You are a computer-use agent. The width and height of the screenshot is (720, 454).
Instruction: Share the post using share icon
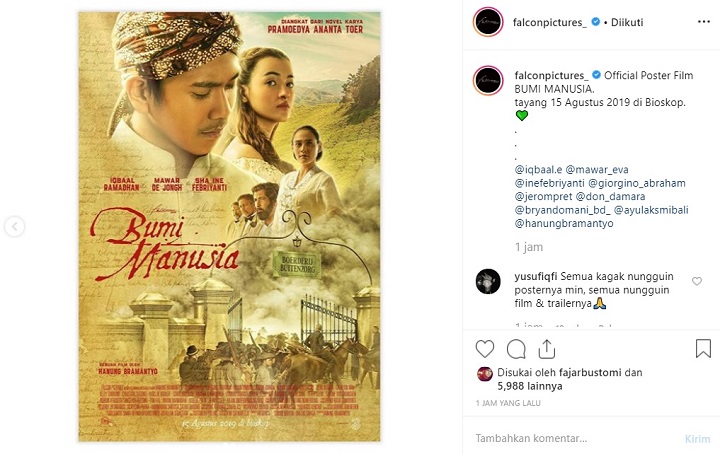click(x=546, y=349)
